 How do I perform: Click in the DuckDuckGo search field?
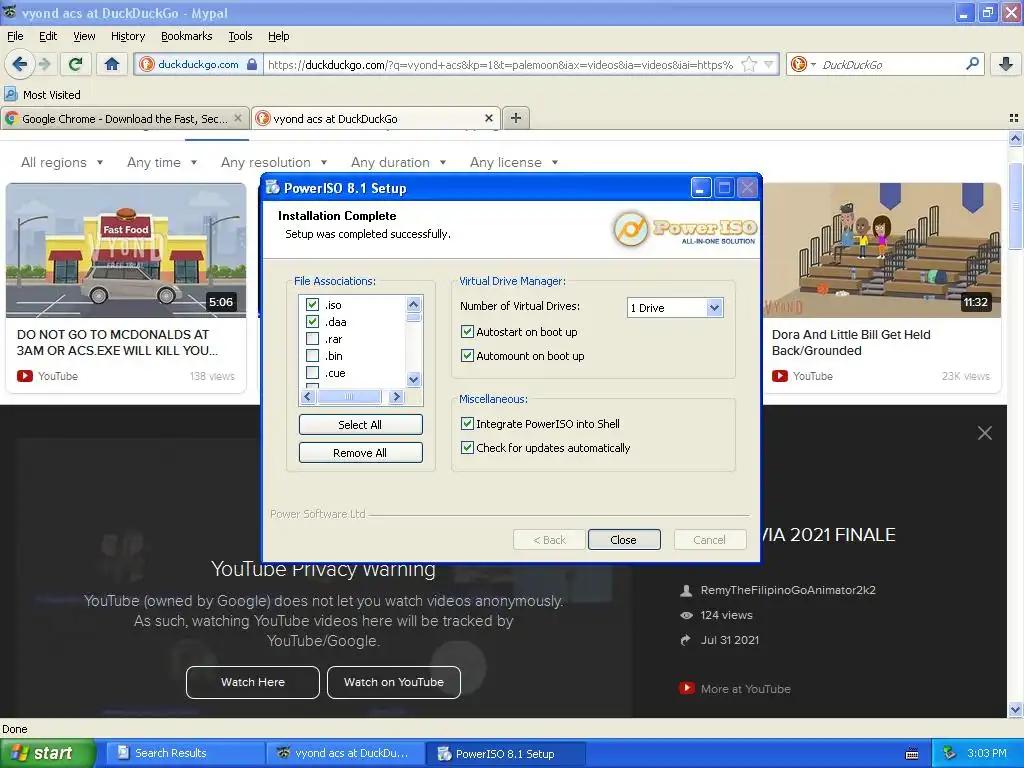click(x=888, y=64)
